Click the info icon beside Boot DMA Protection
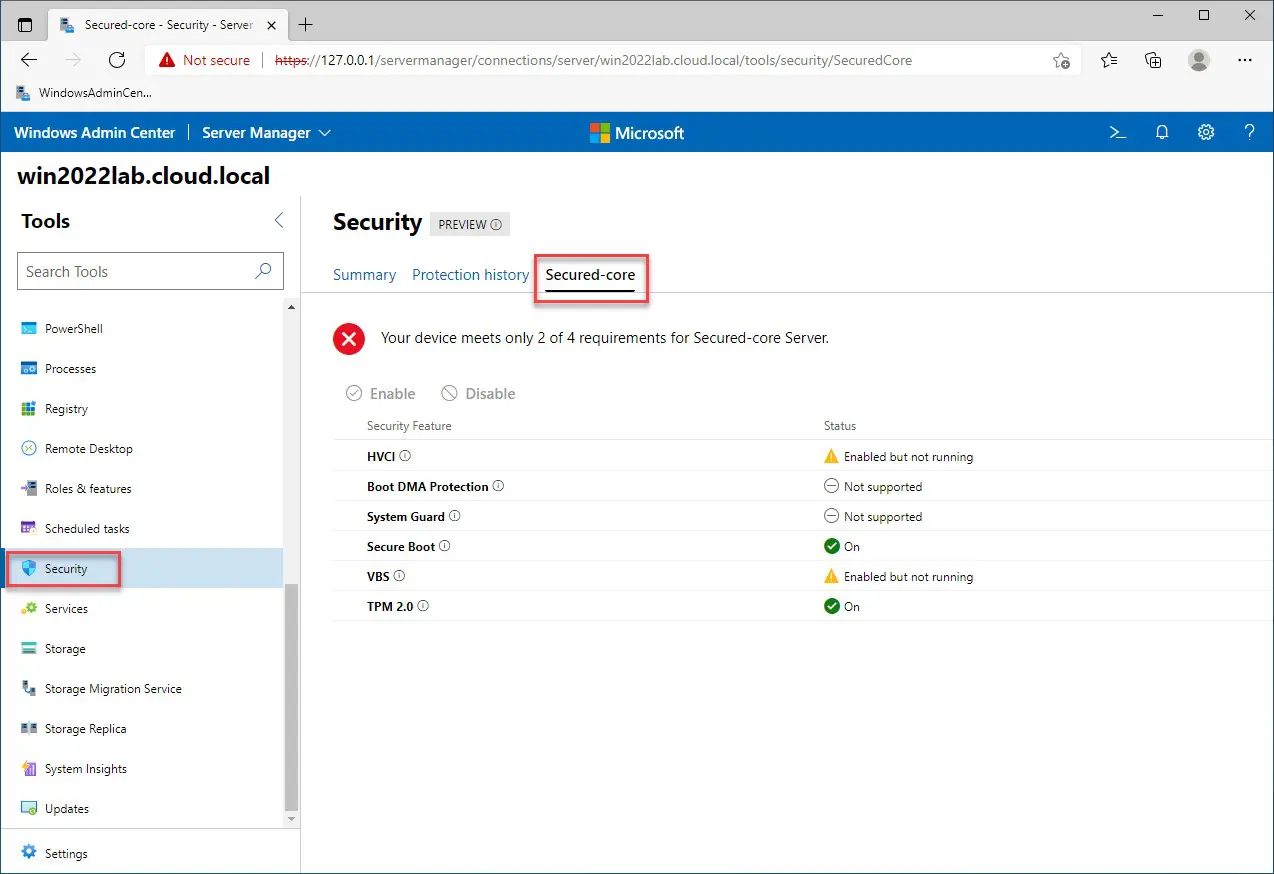1274x874 pixels. (x=498, y=486)
